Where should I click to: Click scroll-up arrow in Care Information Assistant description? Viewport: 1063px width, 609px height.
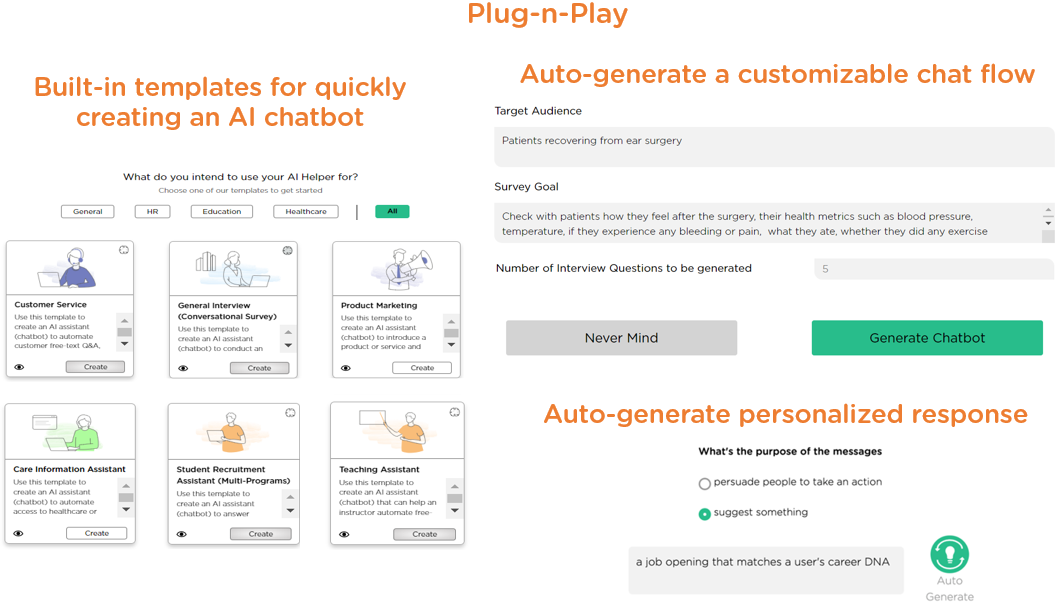click(125, 486)
